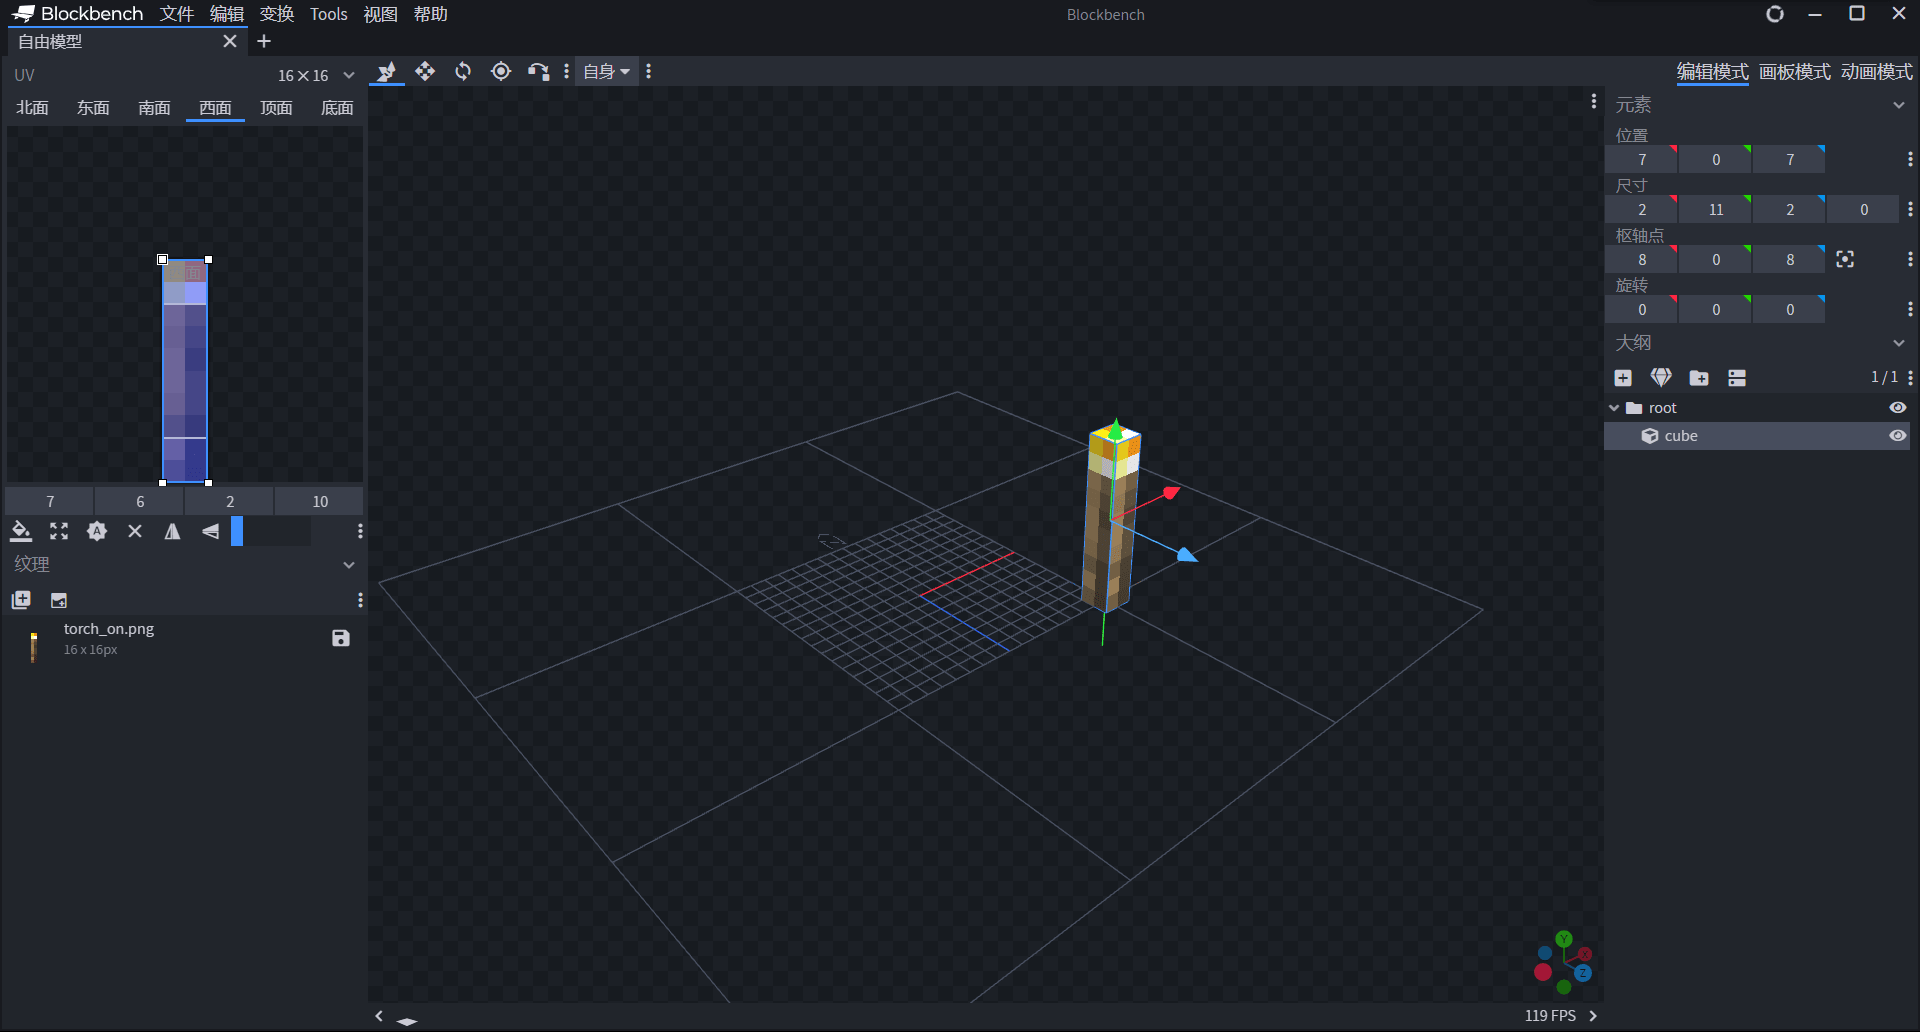Open position field options menu
The width and height of the screenshot is (1920, 1032).
pyautogui.click(x=1910, y=160)
